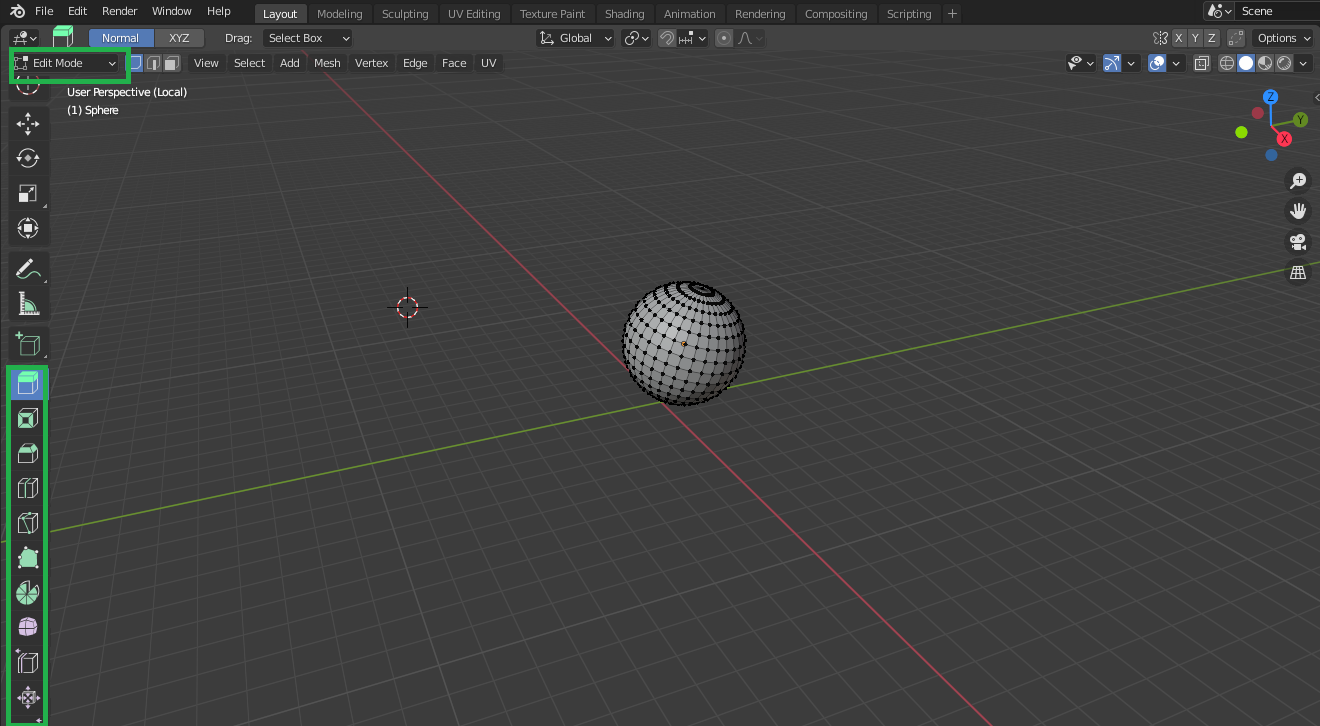The width and height of the screenshot is (1320, 726).
Task: Click the Z axis on the navigation gizmo
Action: [1270, 96]
